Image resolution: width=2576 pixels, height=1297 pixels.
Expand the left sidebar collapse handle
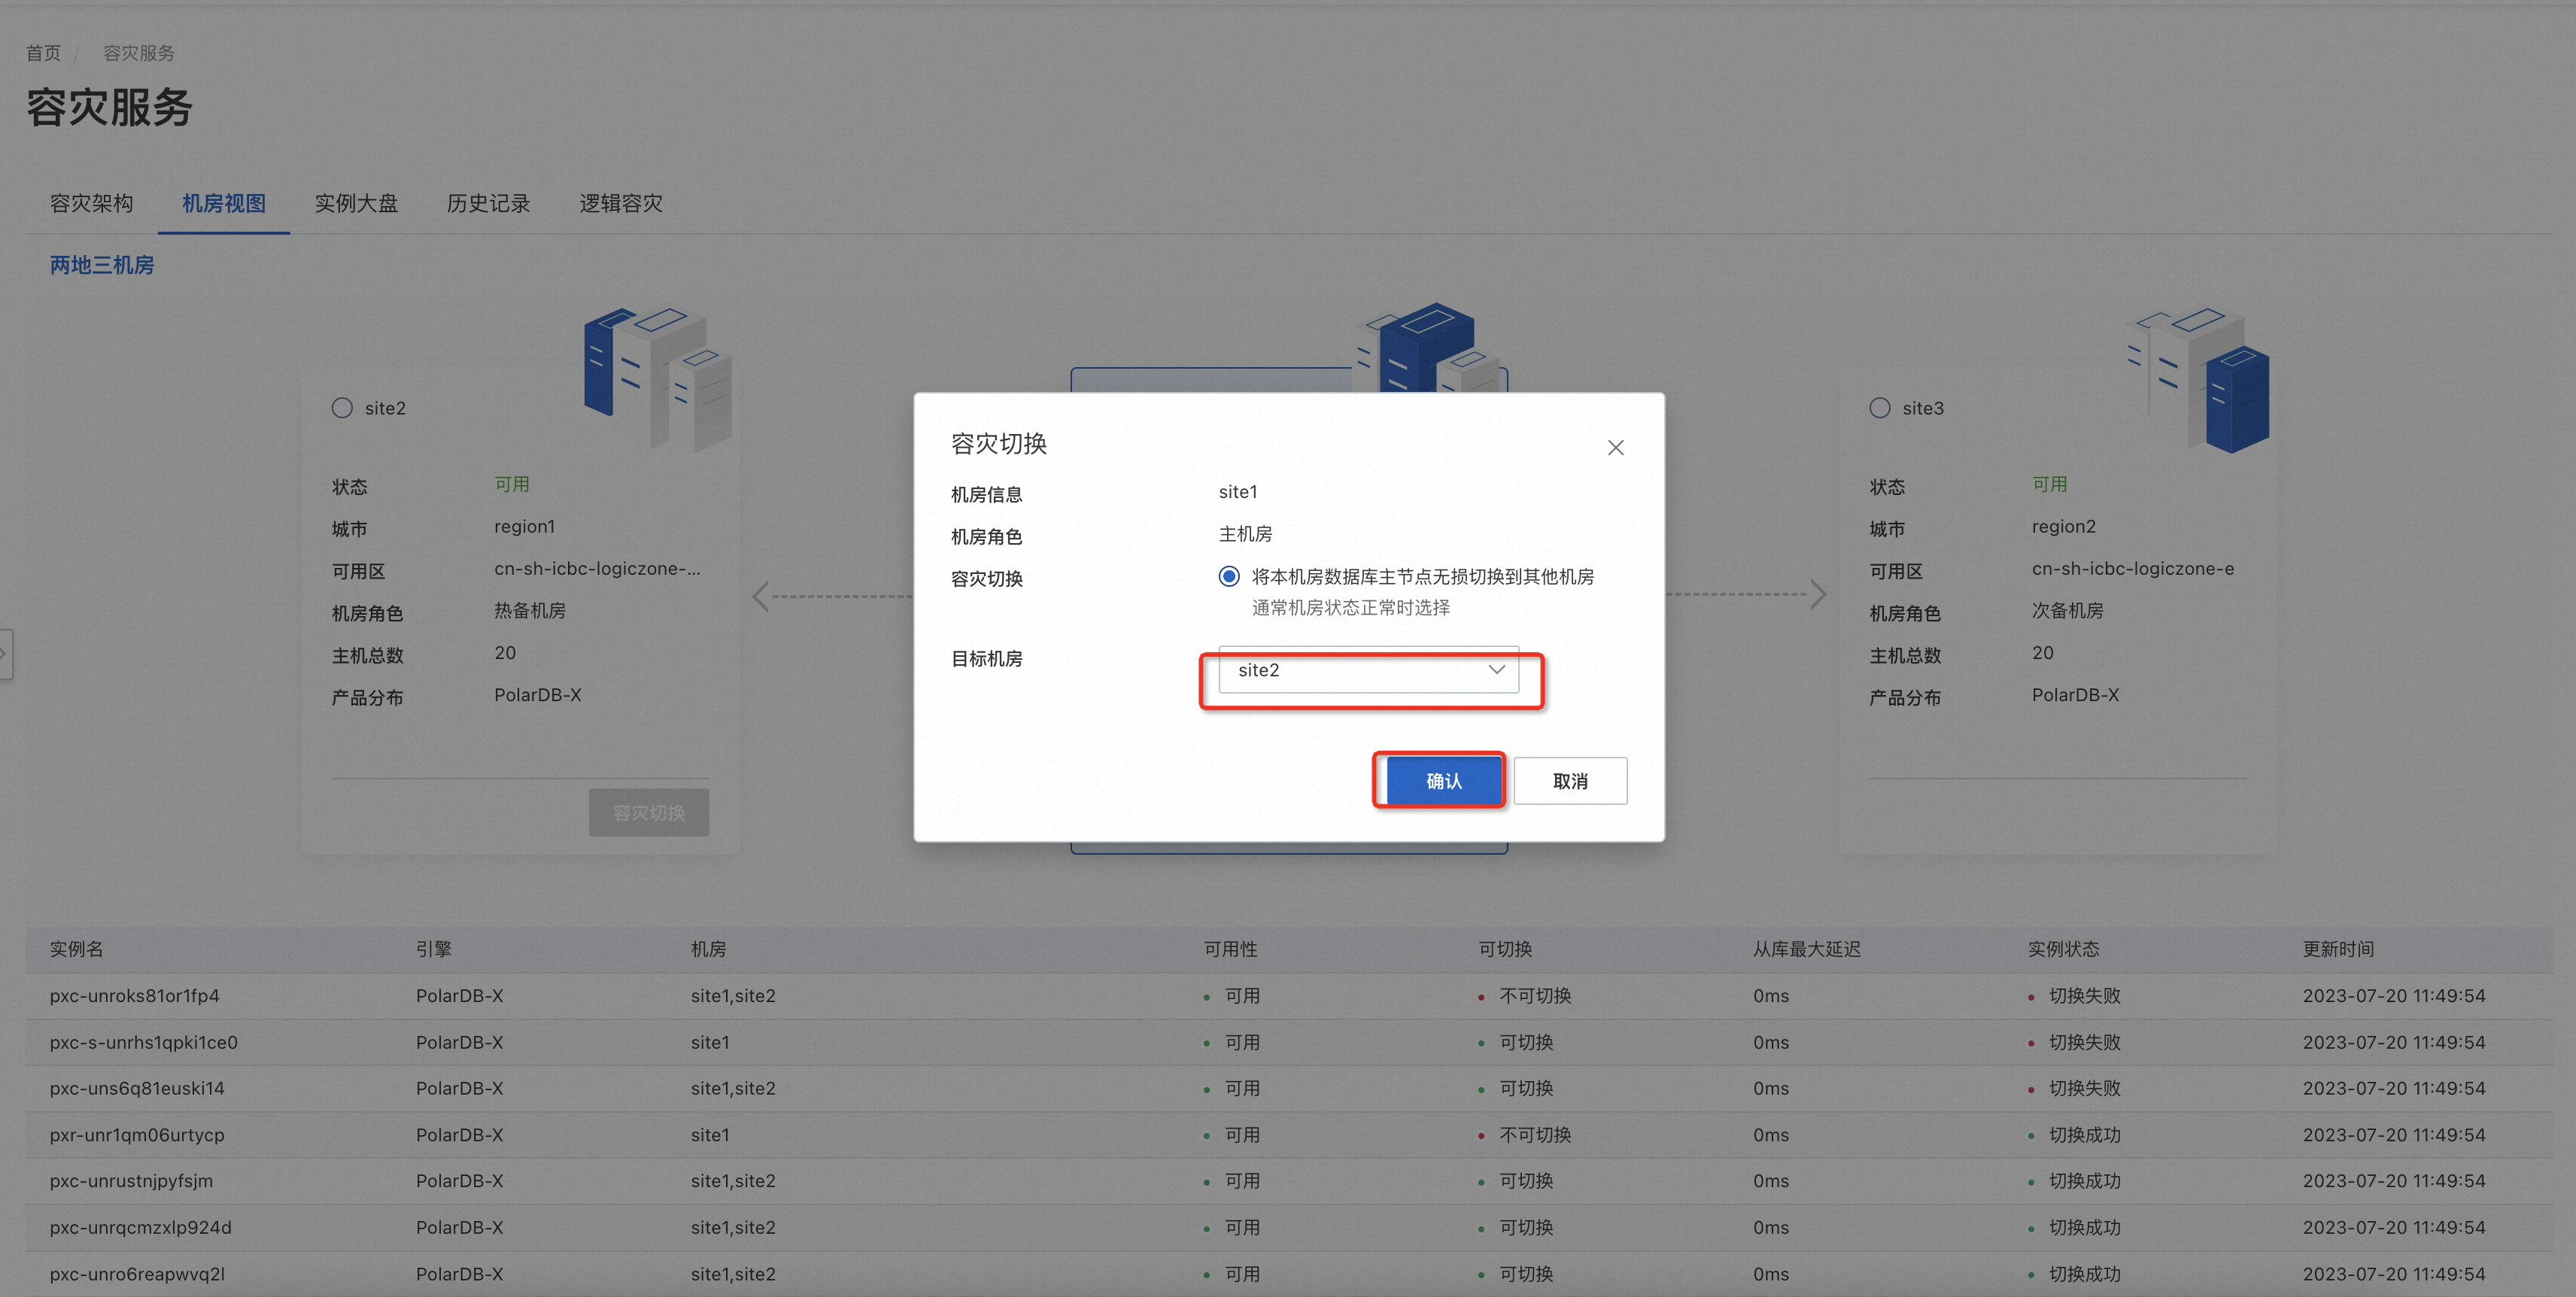(x=5, y=654)
